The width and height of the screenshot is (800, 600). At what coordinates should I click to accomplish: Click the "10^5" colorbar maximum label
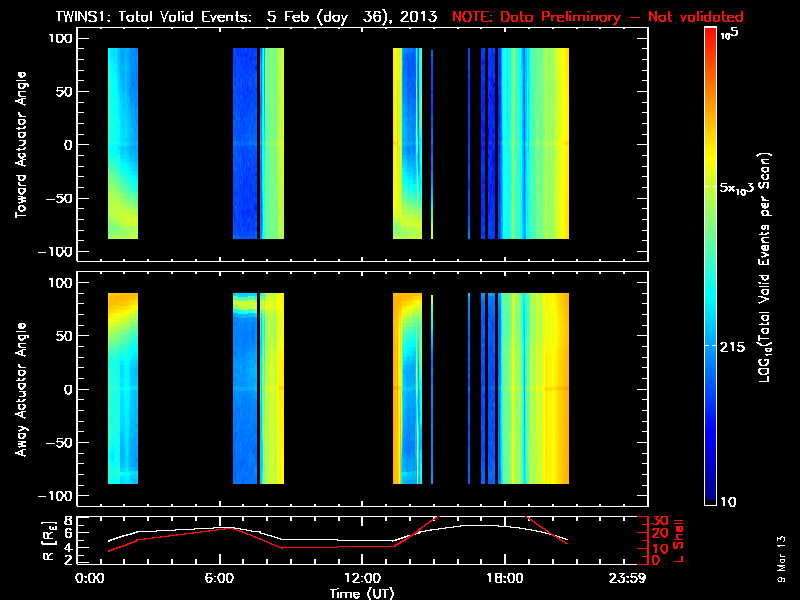click(x=730, y=33)
